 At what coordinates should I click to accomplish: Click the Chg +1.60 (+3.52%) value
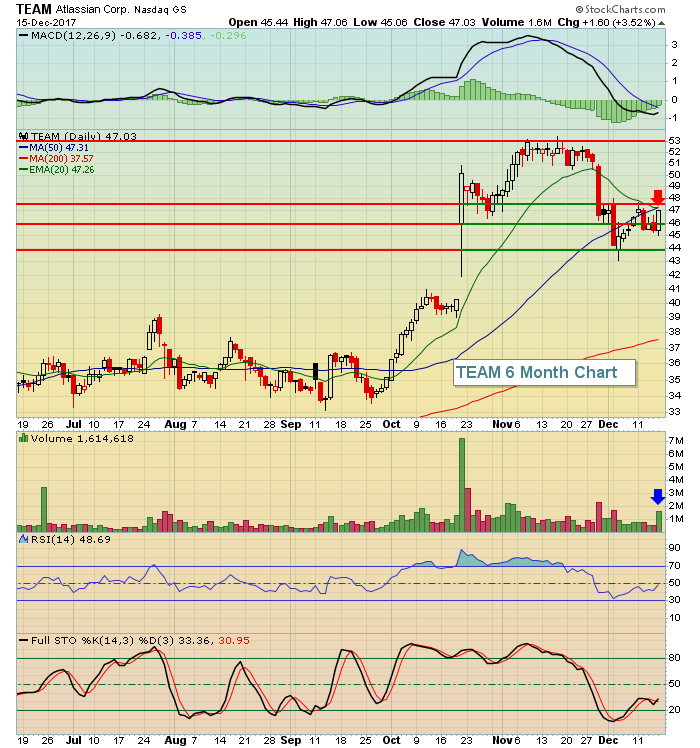tap(606, 22)
